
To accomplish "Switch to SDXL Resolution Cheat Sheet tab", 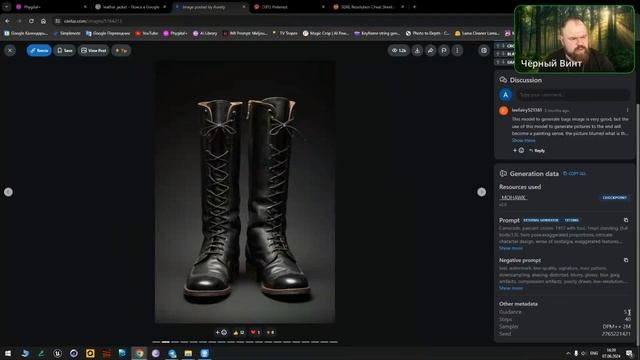I will click(x=368, y=7).
